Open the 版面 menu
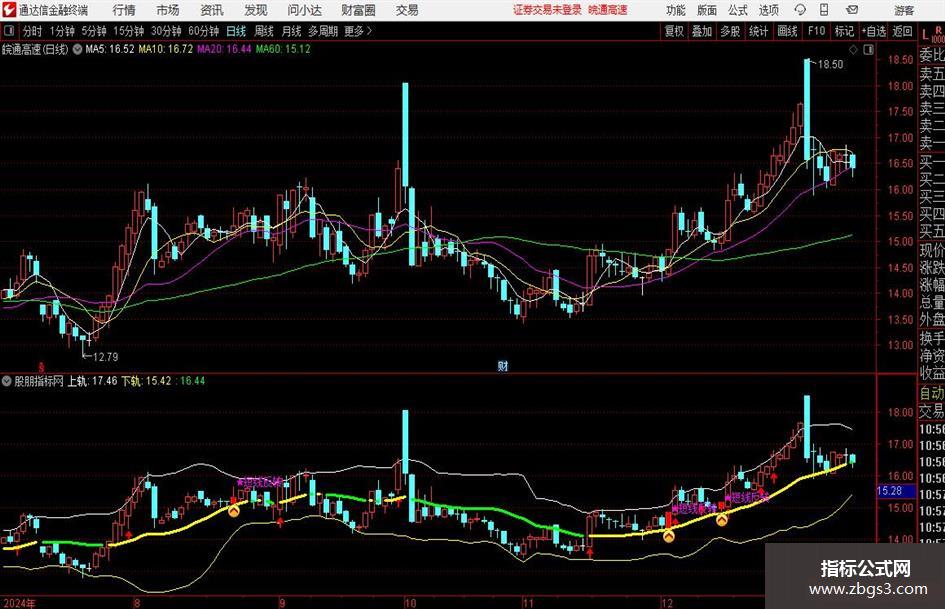Image resolution: width=945 pixels, height=609 pixels. tap(707, 10)
